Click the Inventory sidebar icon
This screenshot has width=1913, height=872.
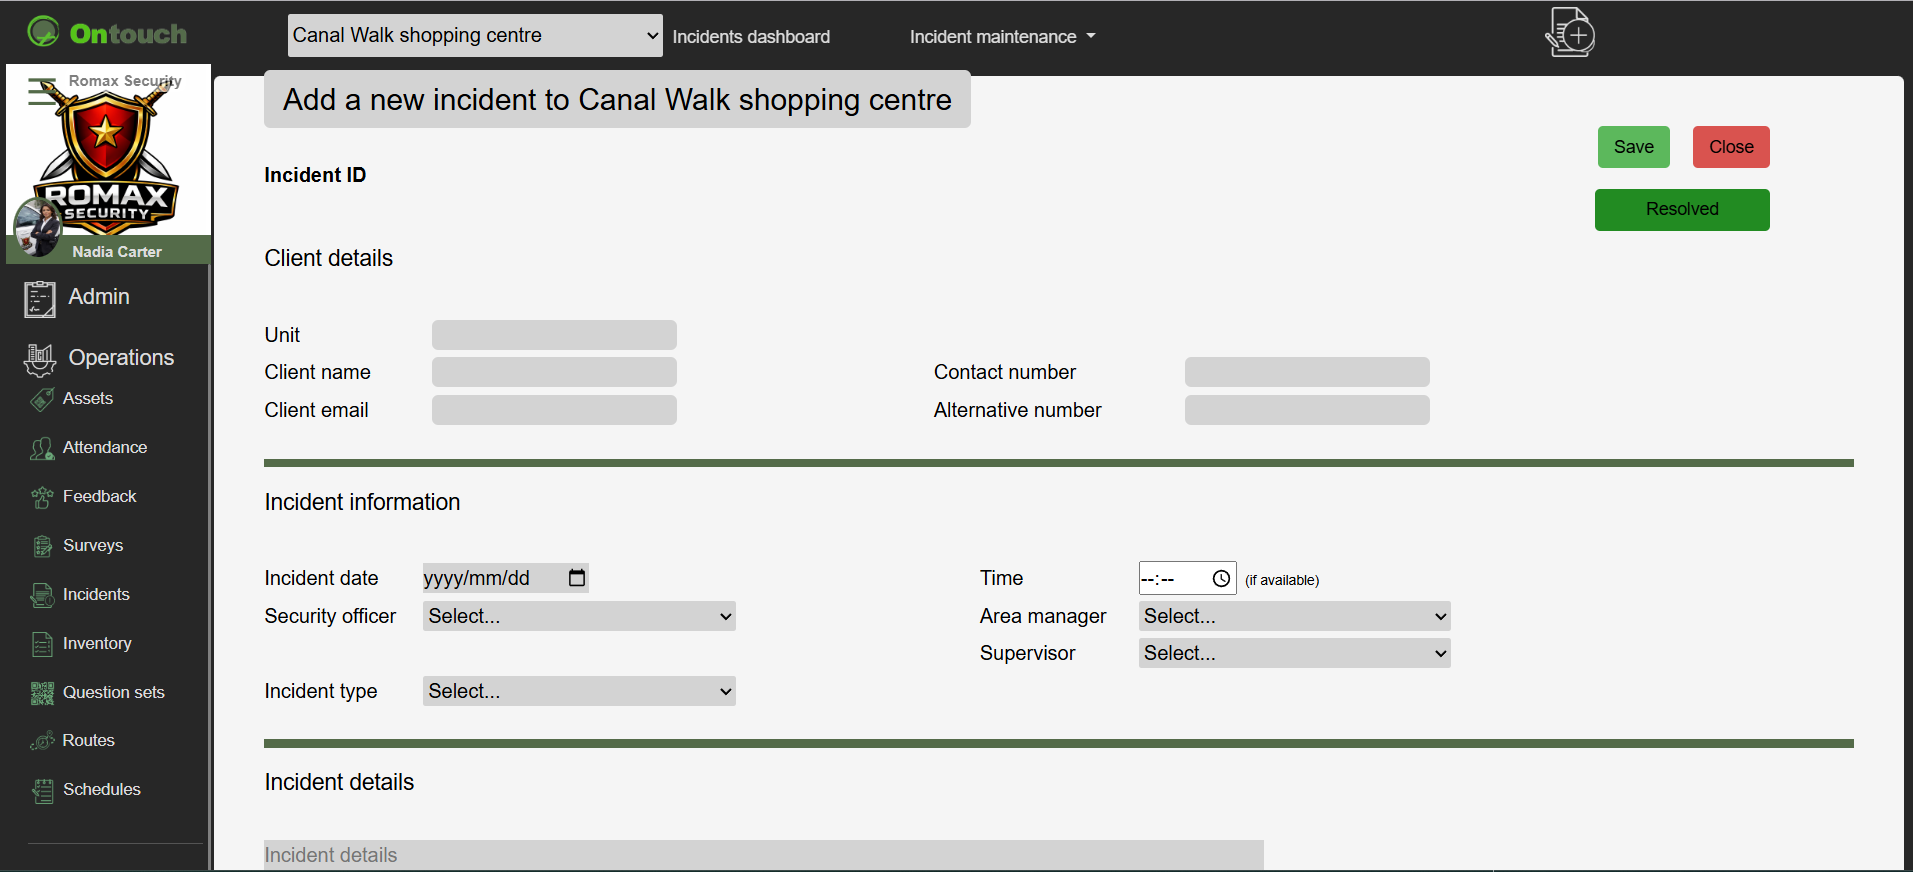(42, 644)
